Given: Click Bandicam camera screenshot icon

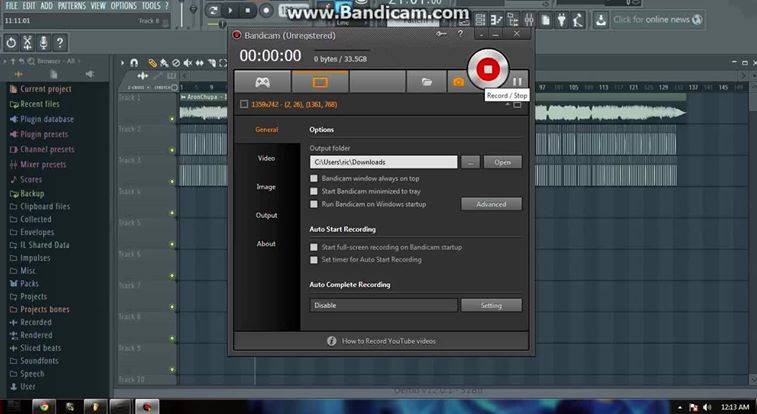Looking at the screenshot, I should pos(458,83).
